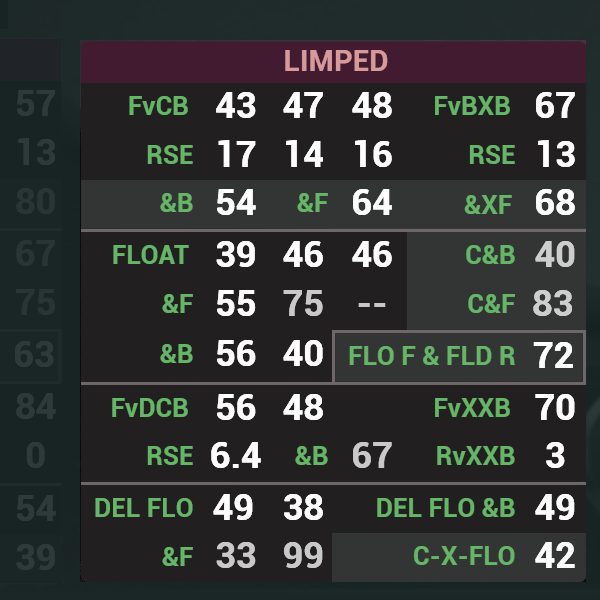Select the FLOAT &F value 75

pyautogui.click(x=303, y=303)
